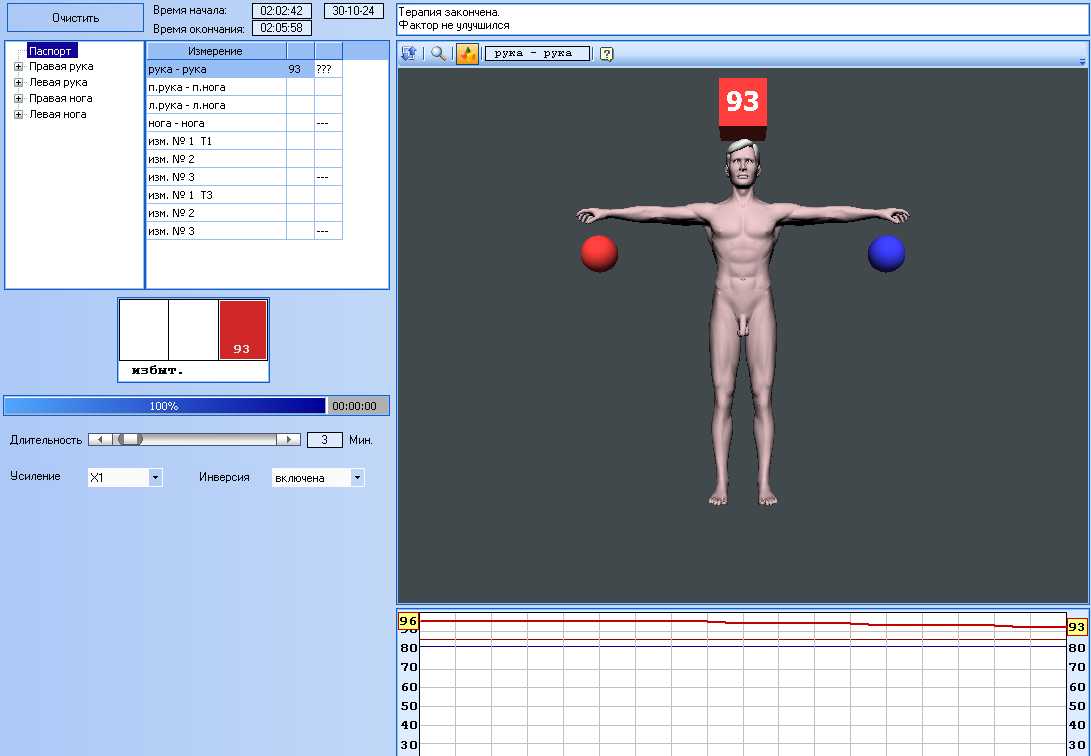Open the help question mark icon
The height and width of the screenshot is (756, 1091).
pyautogui.click(x=607, y=54)
